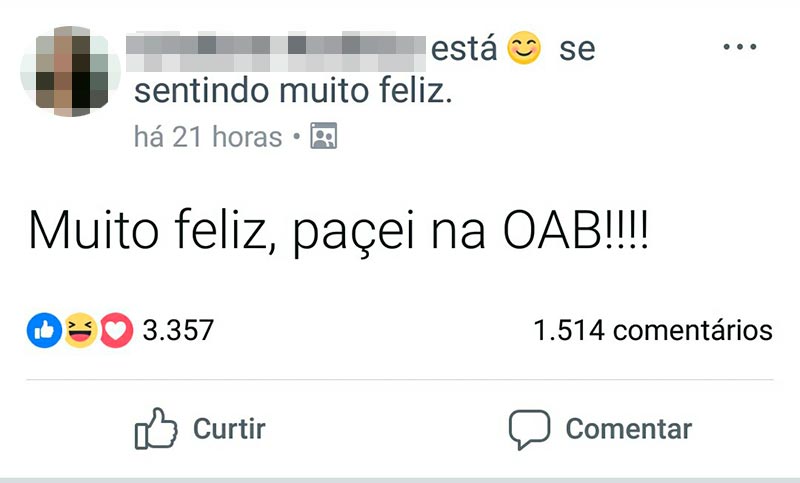
Task: Open the three-dot post options menu
Action: click(x=739, y=46)
